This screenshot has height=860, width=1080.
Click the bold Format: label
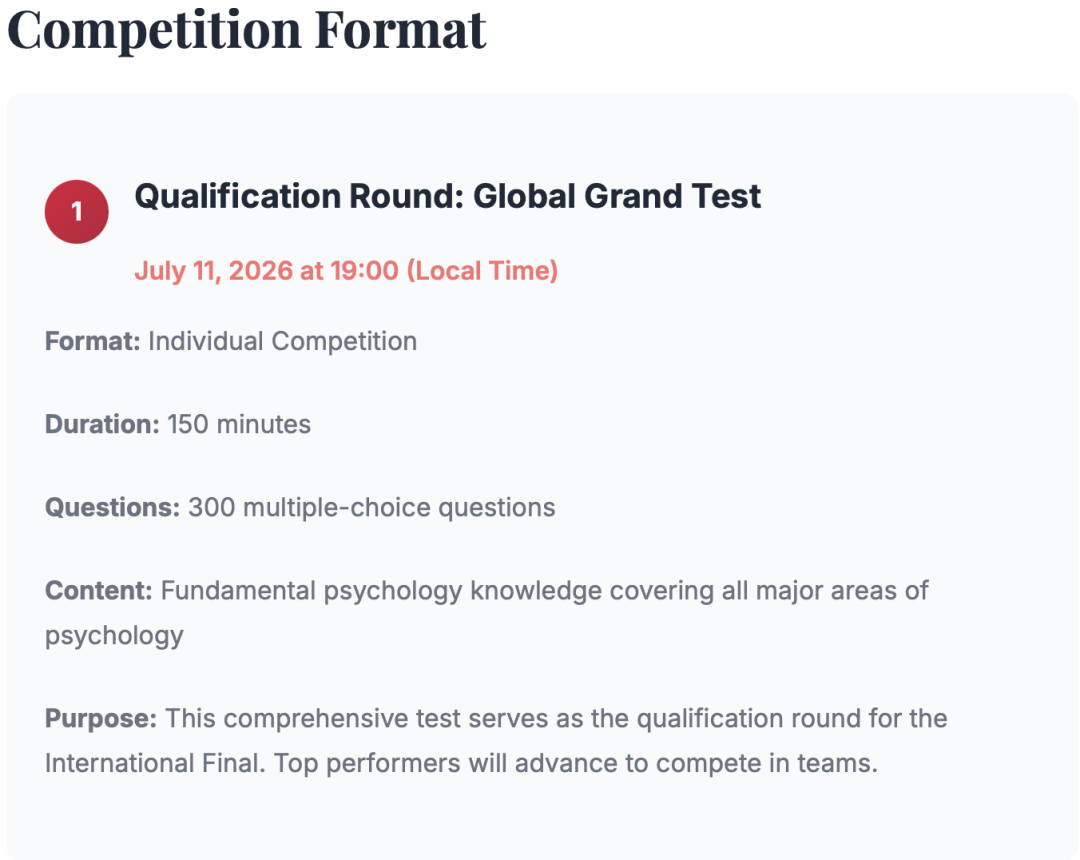[92, 342]
